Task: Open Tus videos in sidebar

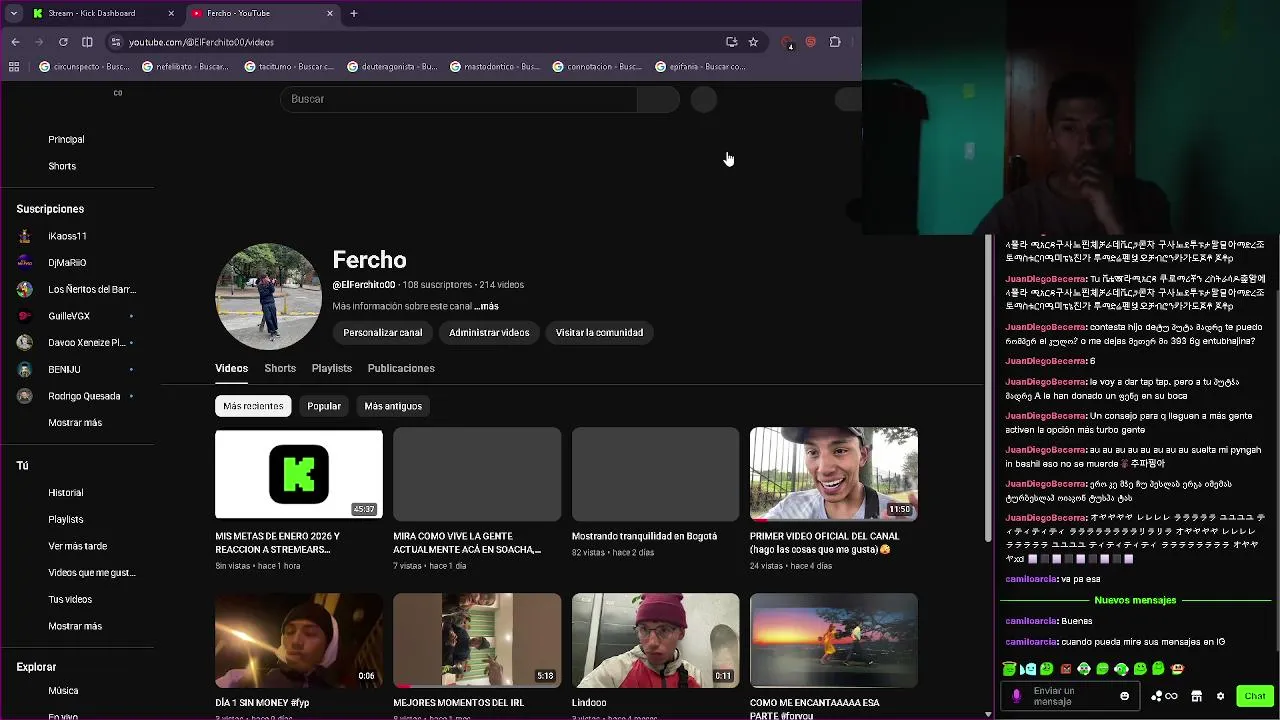Action: click(70, 599)
